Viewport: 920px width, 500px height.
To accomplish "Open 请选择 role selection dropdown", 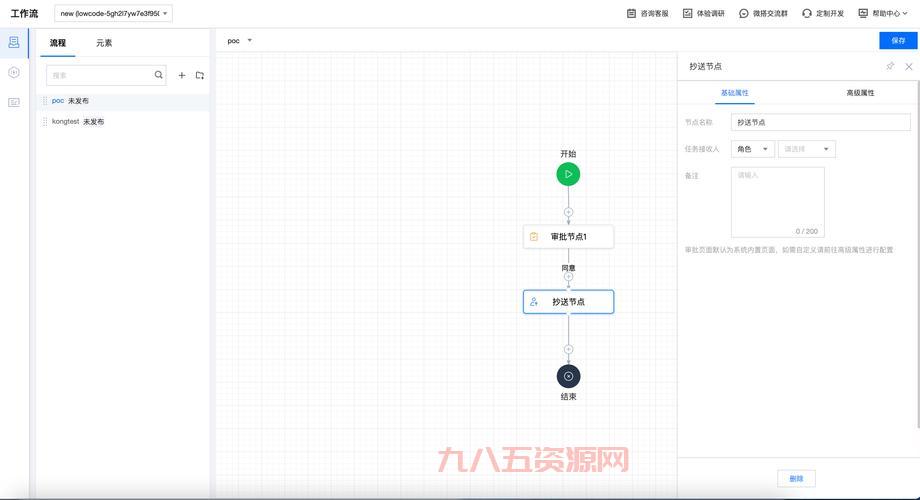I will coord(807,149).
